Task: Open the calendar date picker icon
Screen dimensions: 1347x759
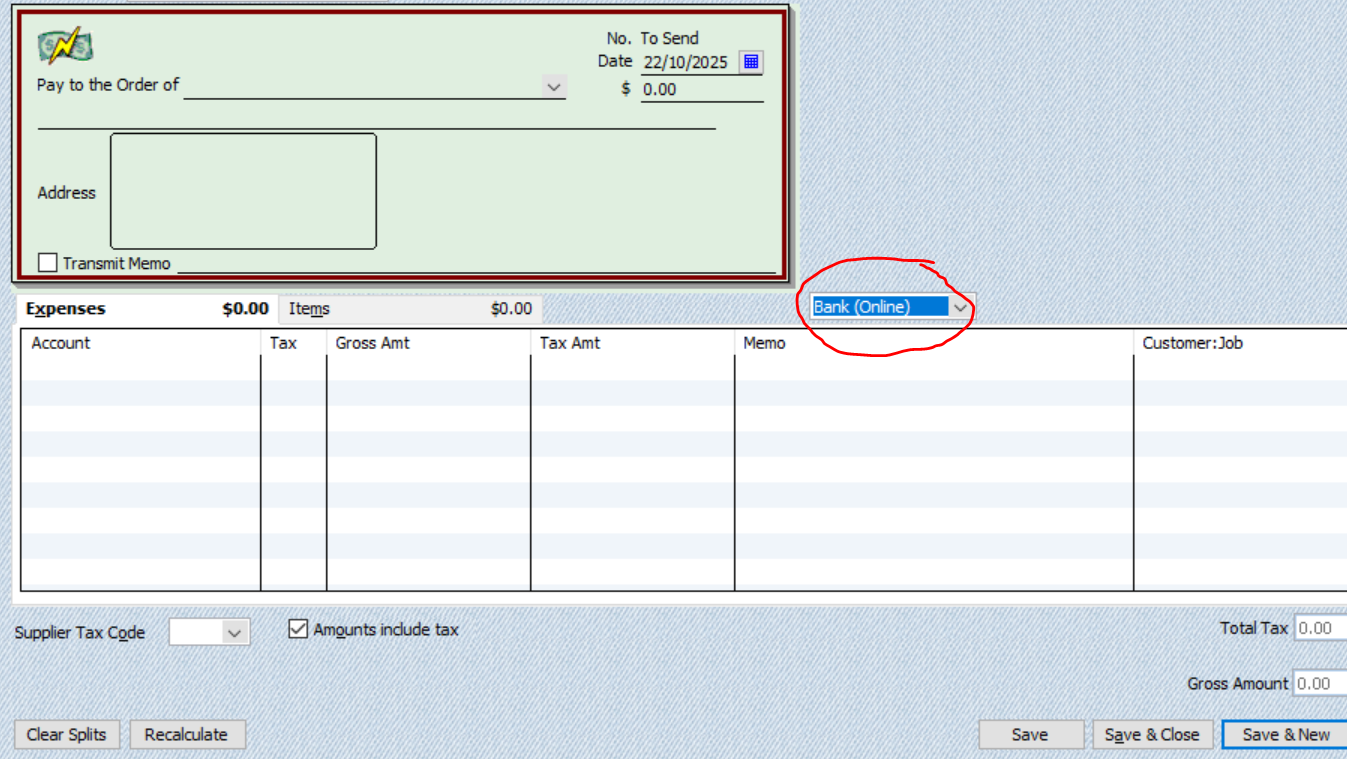Action: coord(751,62)
